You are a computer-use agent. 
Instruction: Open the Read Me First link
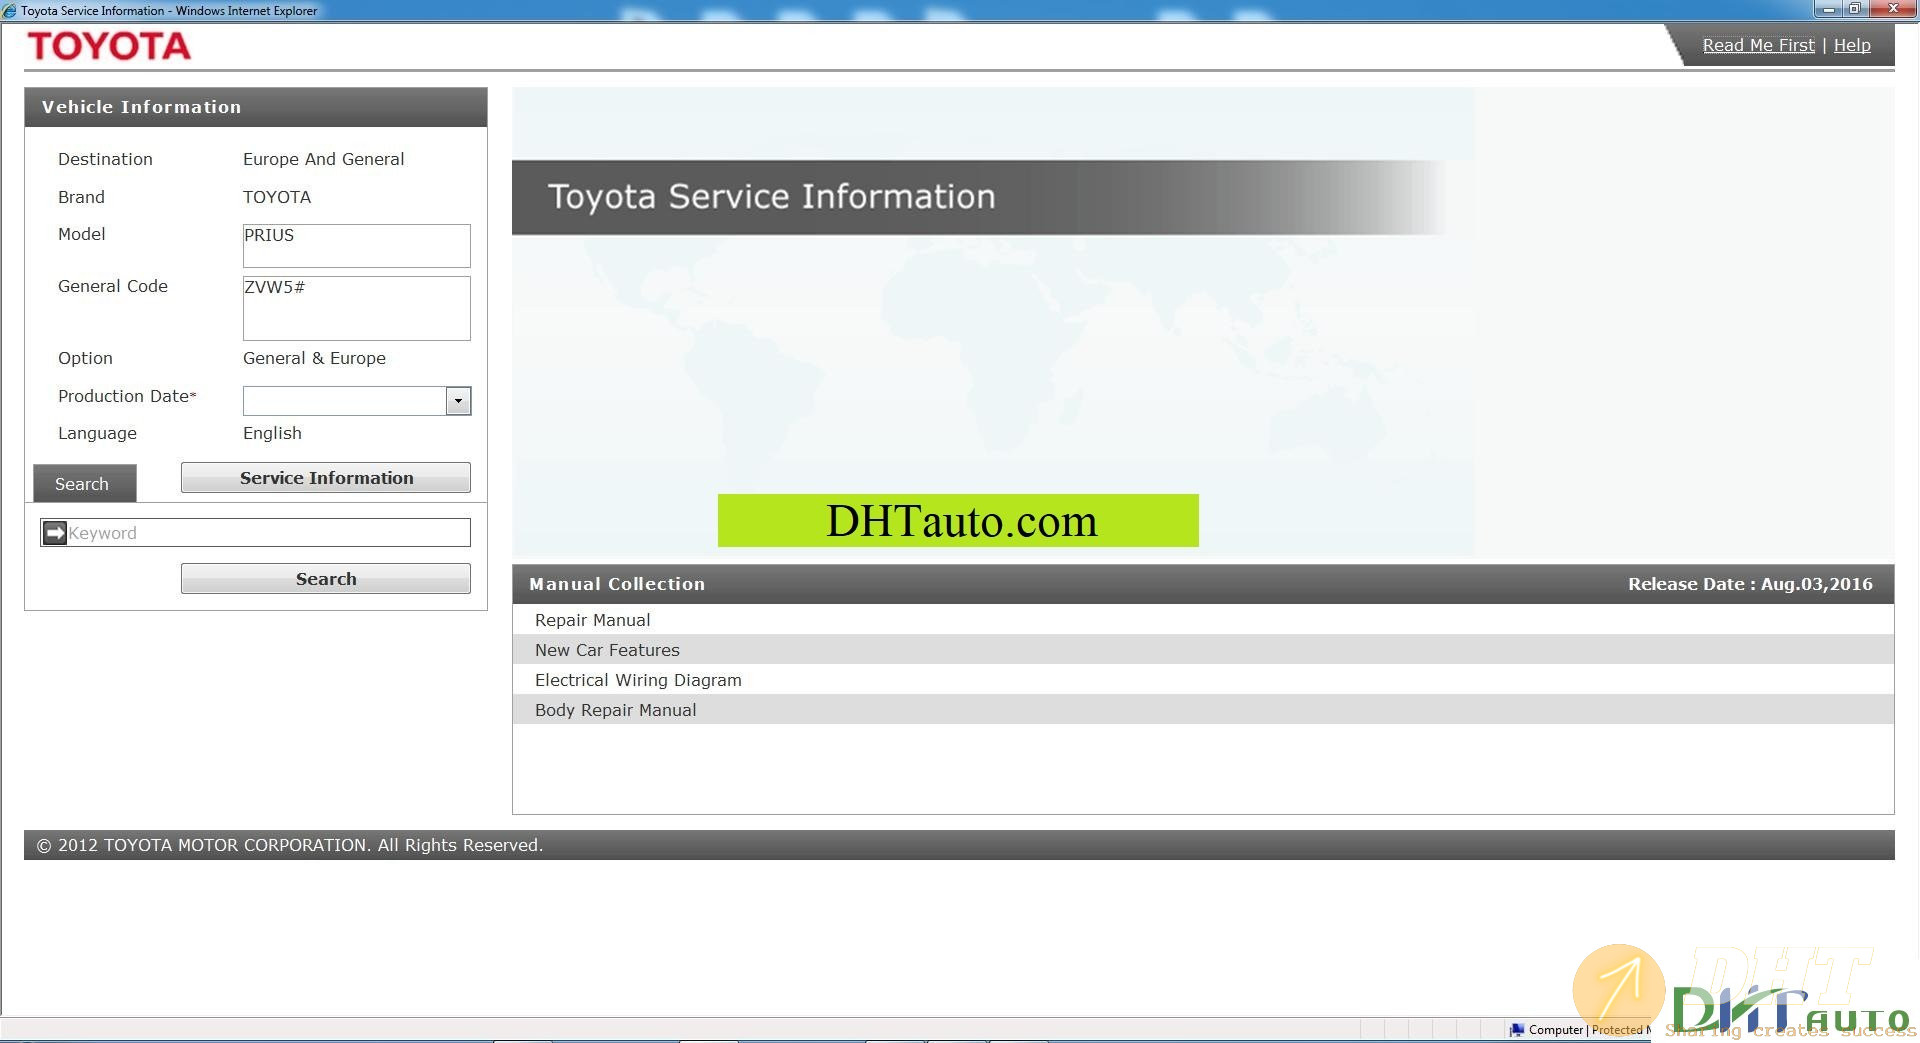1758,45
